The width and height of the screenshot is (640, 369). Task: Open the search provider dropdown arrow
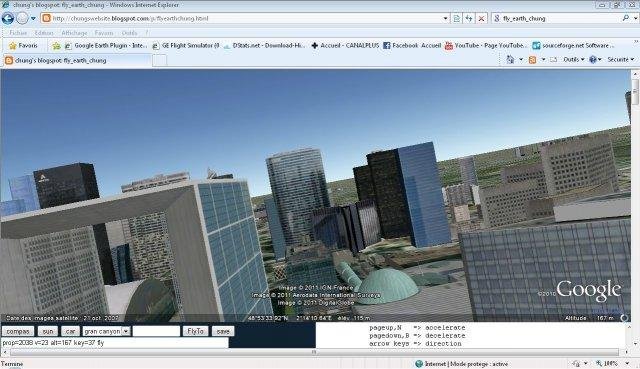636,19
